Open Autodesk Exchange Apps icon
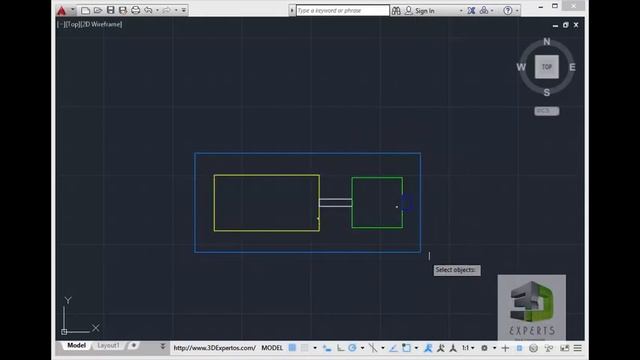The width and height of the screenshot is (640, 360). point(471,11)
